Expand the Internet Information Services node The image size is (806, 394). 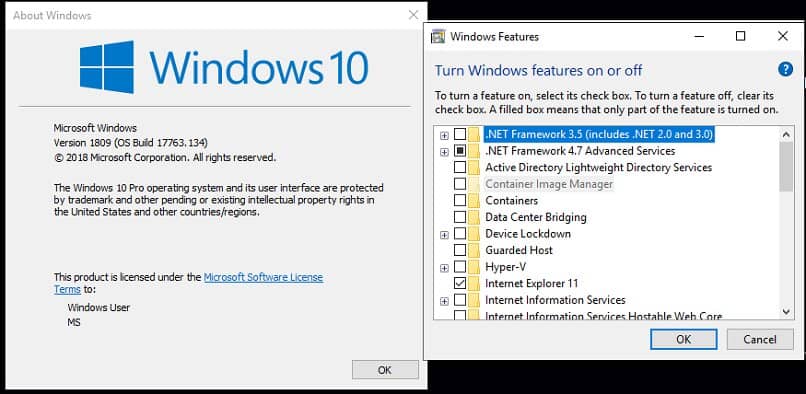444,301
